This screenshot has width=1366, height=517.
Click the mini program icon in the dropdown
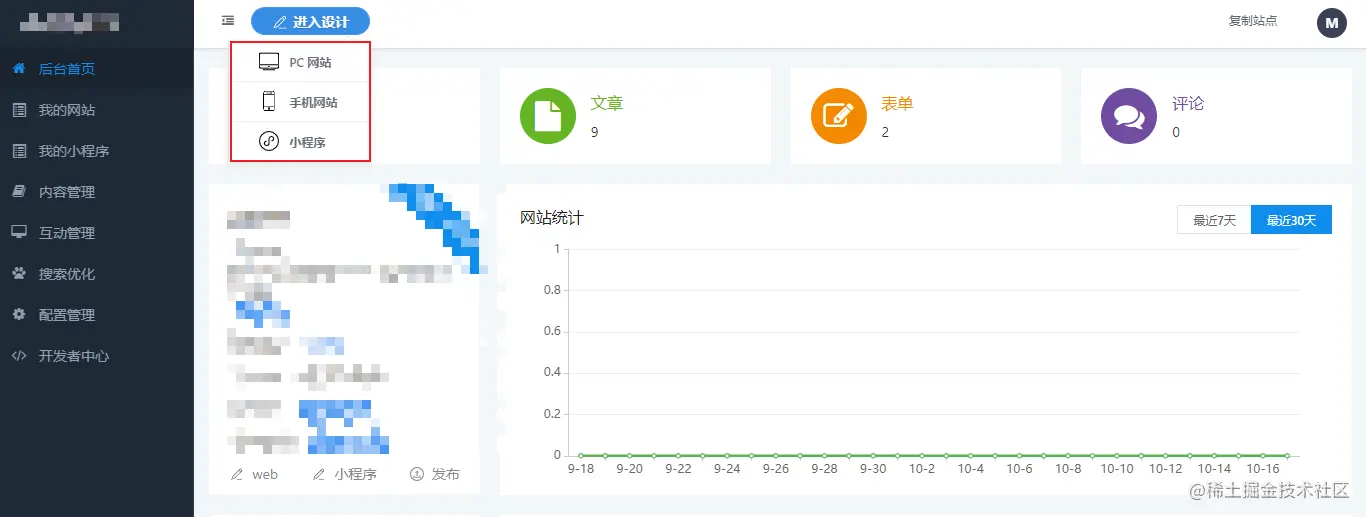(269, 142)
